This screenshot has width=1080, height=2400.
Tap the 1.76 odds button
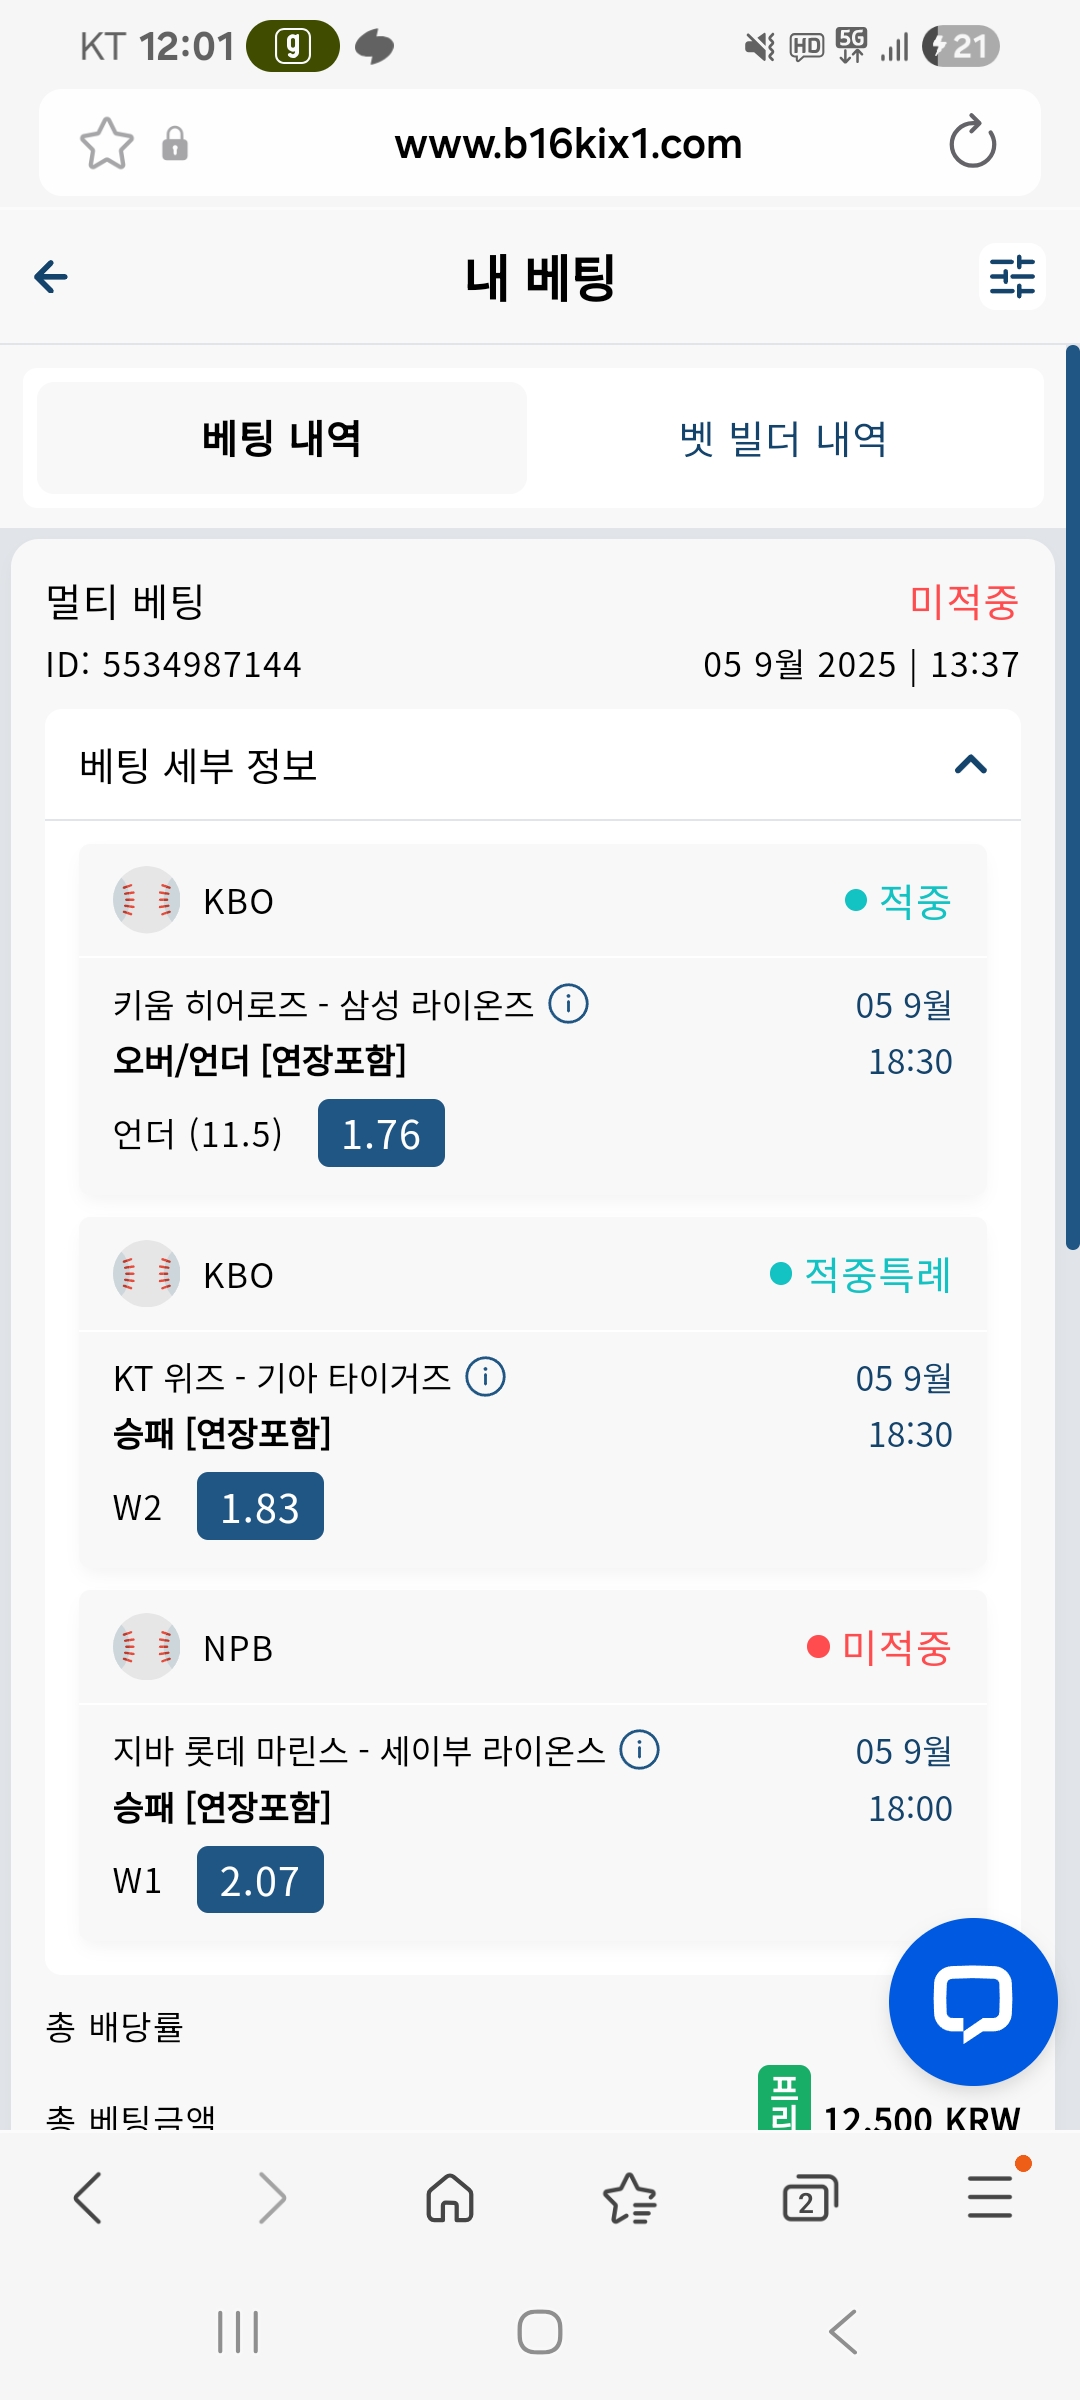tap(381, 1134)
